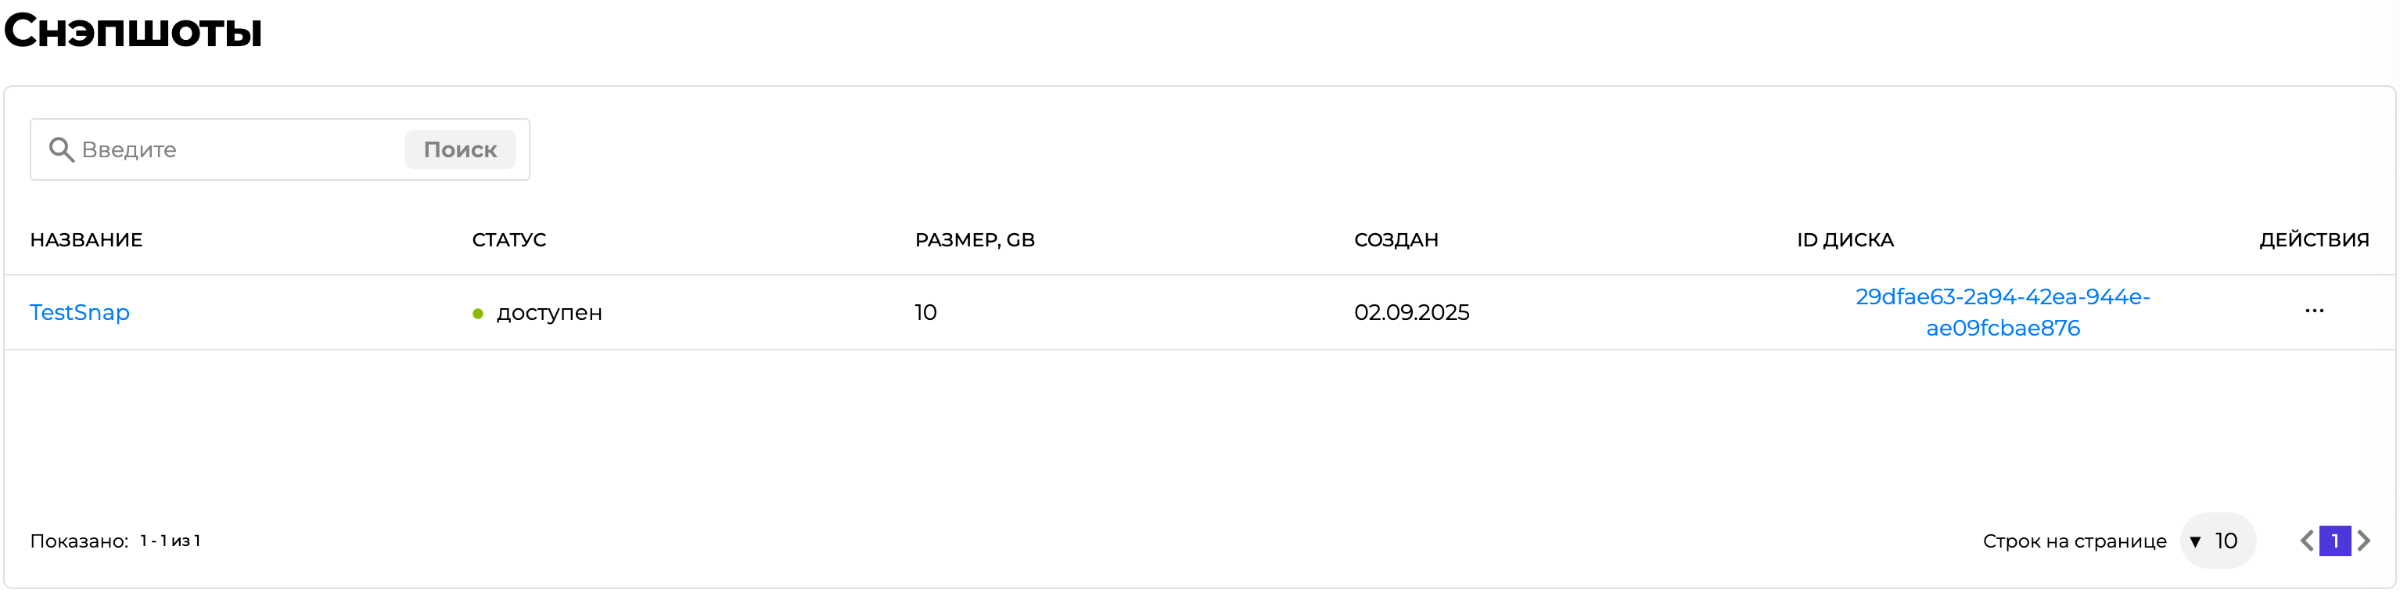Image resolution: width=2400 pixels, height=592 pixels.
Task: Open the three-dot actions menu for TestSnap
Action: click(2314, 311)
